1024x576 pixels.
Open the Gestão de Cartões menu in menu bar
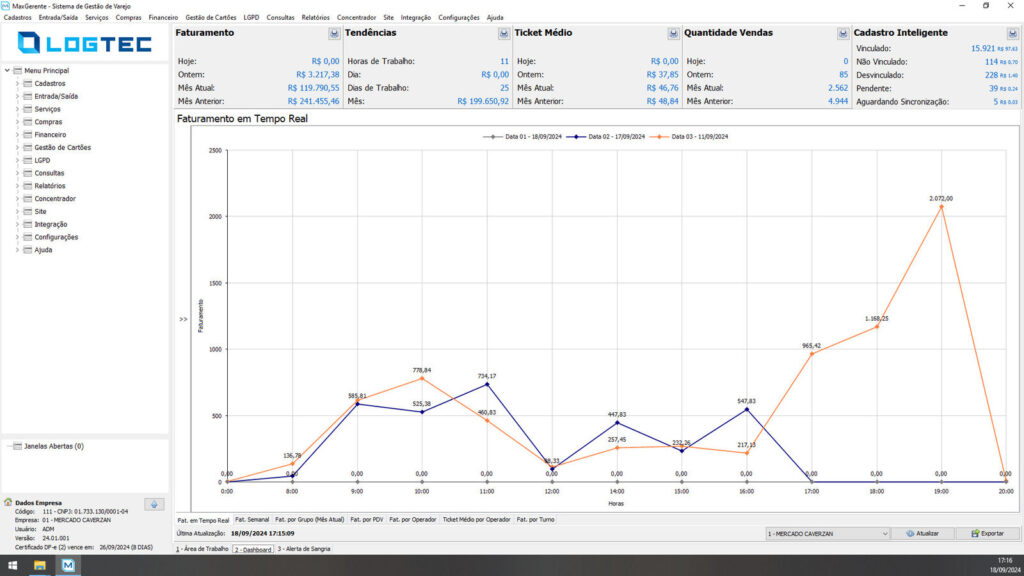pyautogui.click(x=211, y=18)
